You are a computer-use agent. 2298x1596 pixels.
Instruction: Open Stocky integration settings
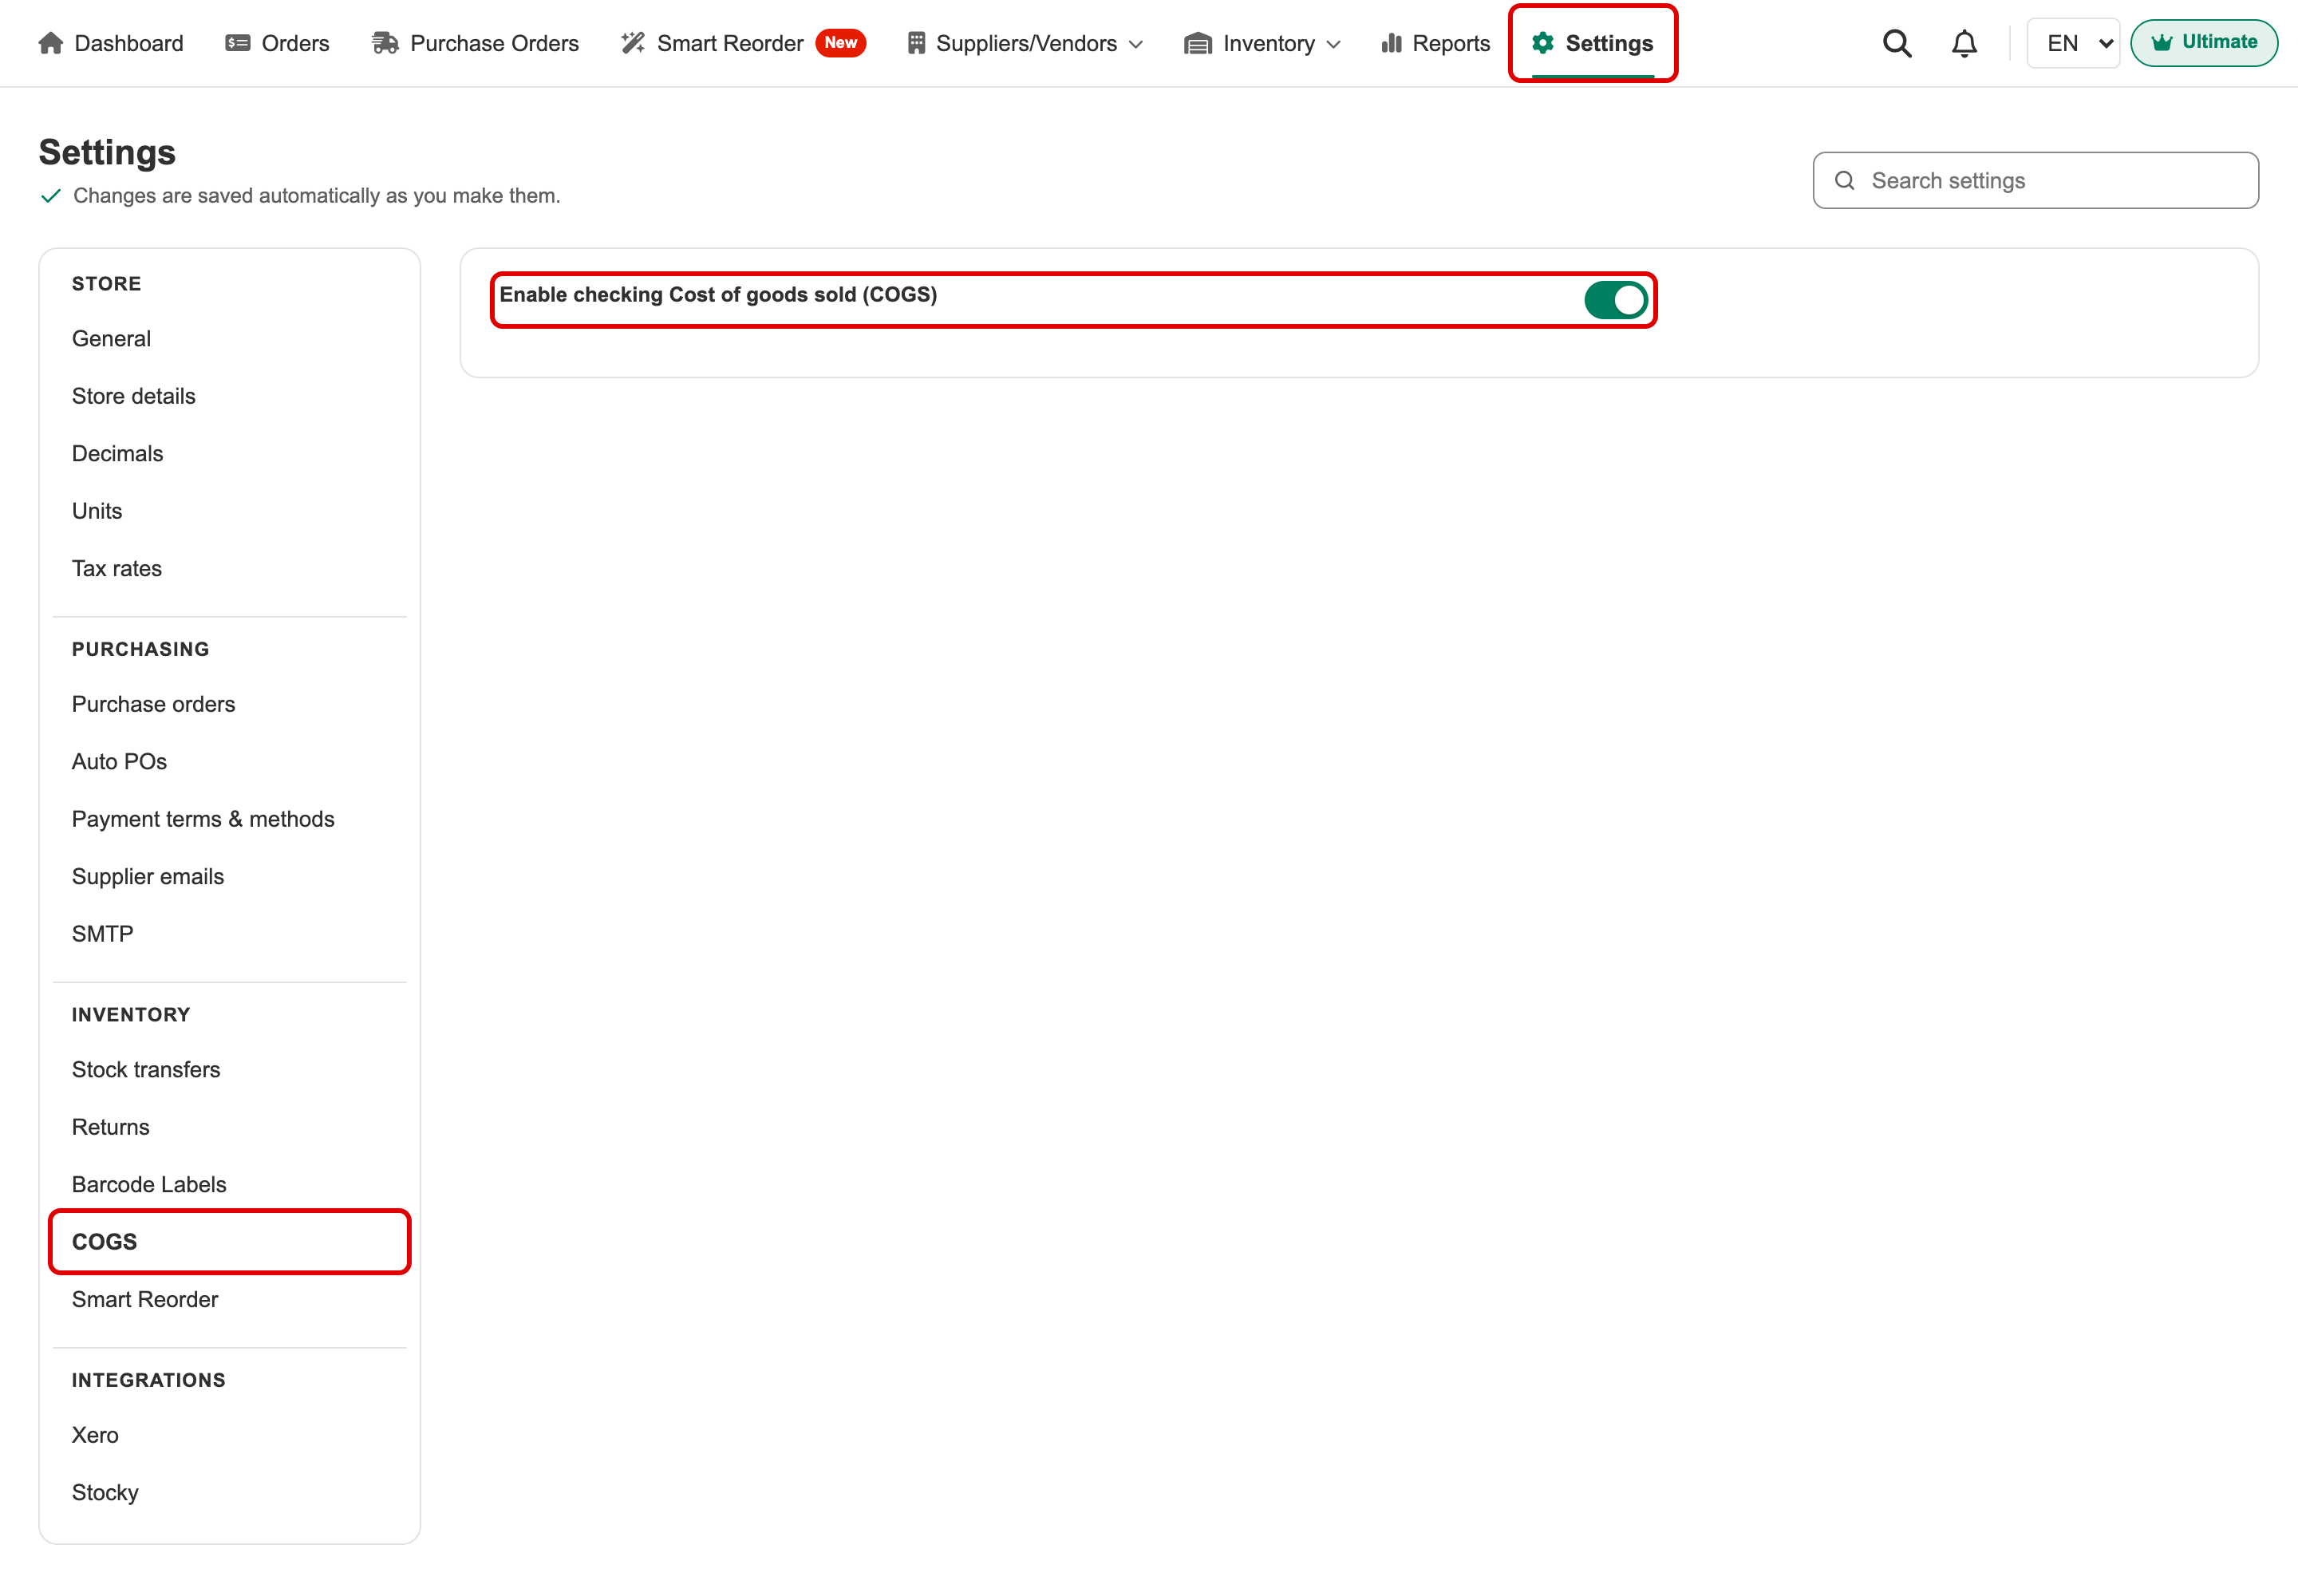click(x=105, y=1492)
